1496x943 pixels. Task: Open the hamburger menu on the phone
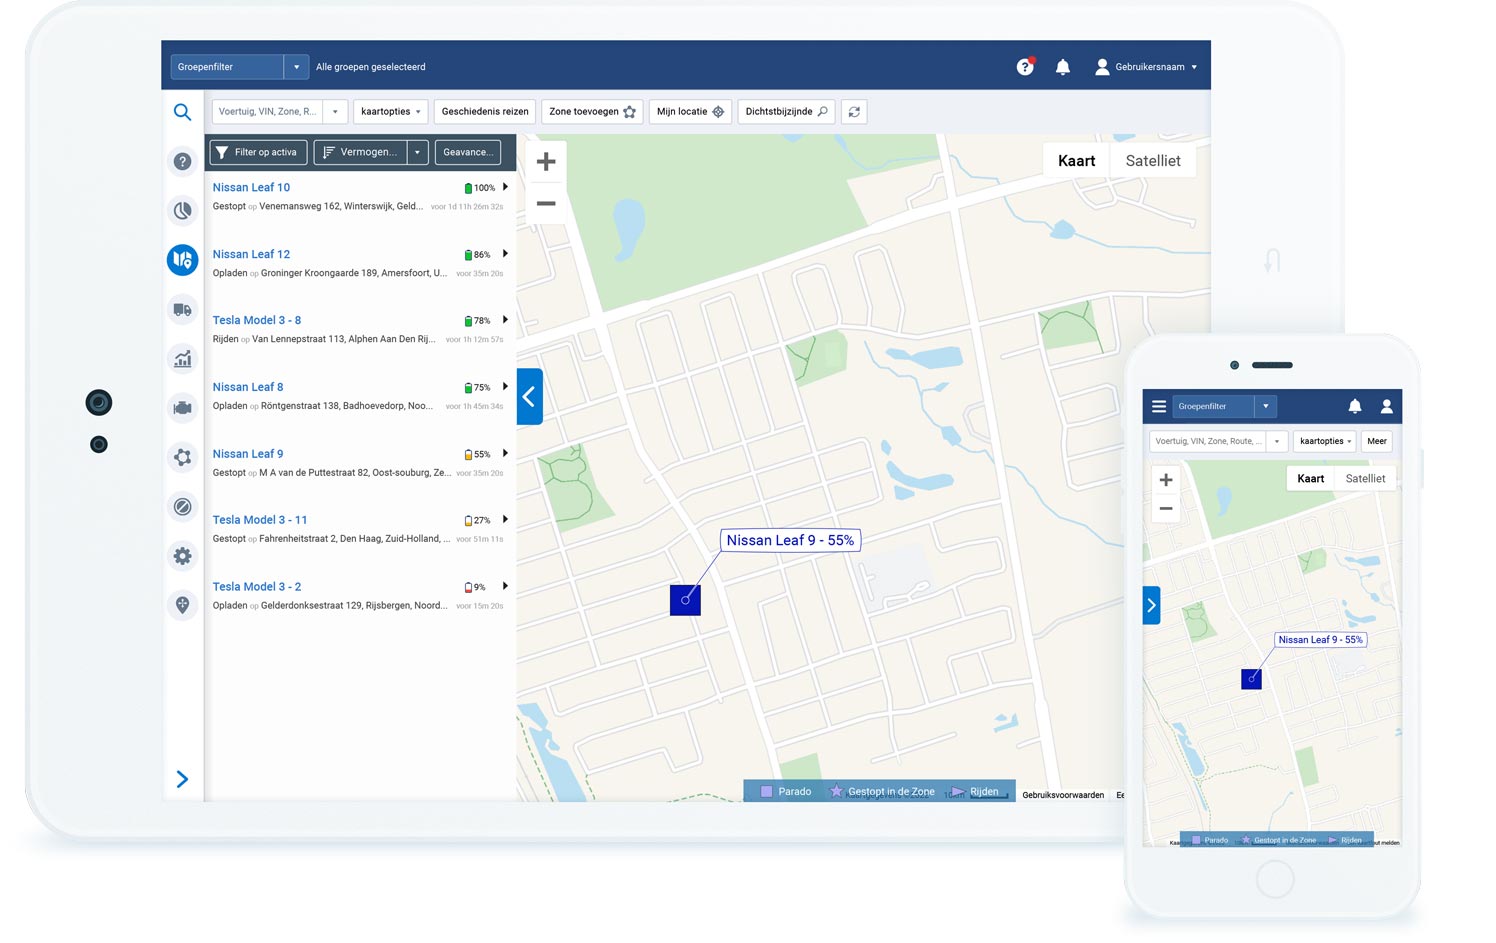tap(1159, 406)
